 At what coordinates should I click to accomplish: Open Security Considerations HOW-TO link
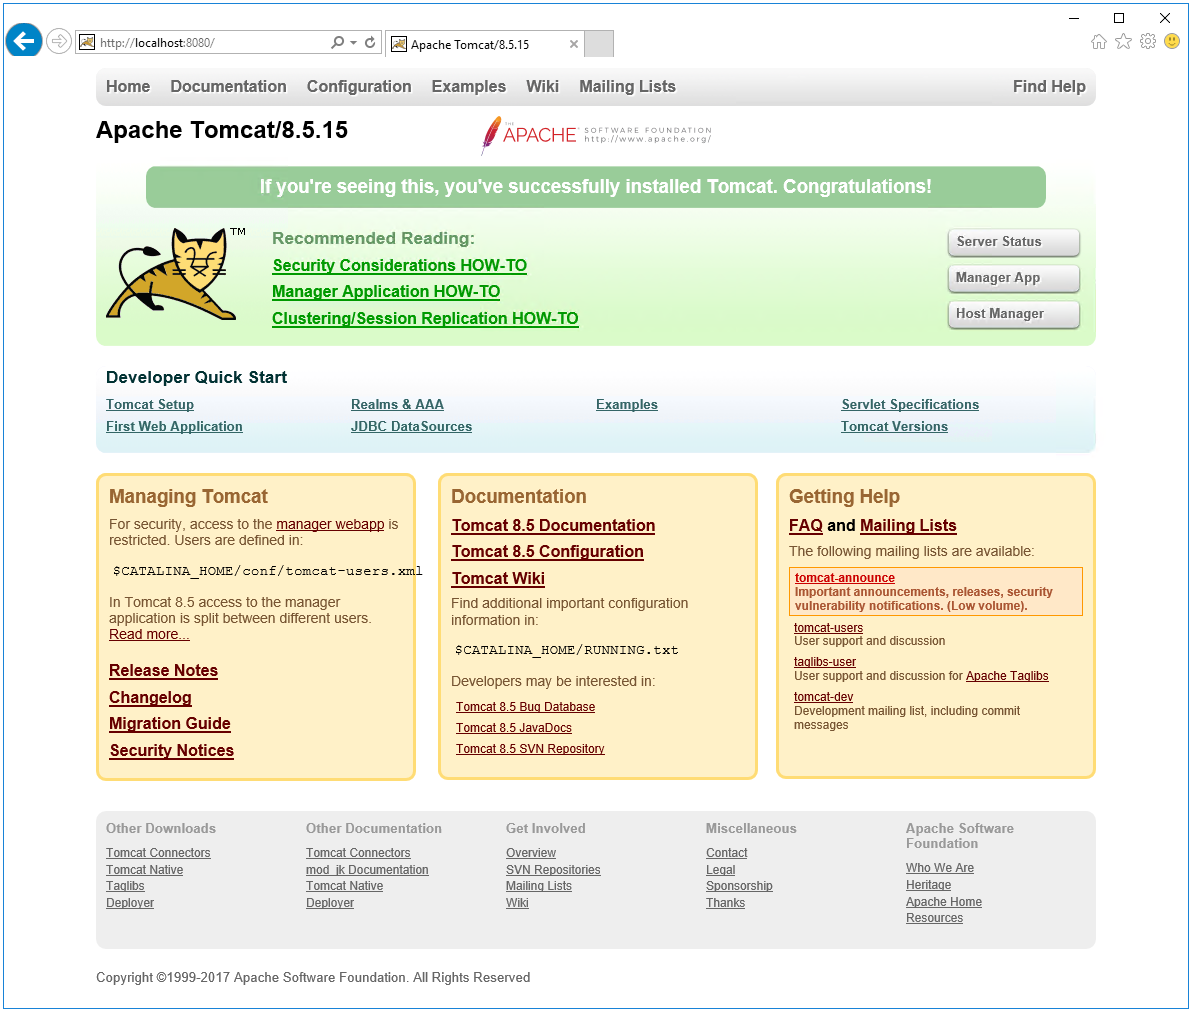[x=399, y=265]
